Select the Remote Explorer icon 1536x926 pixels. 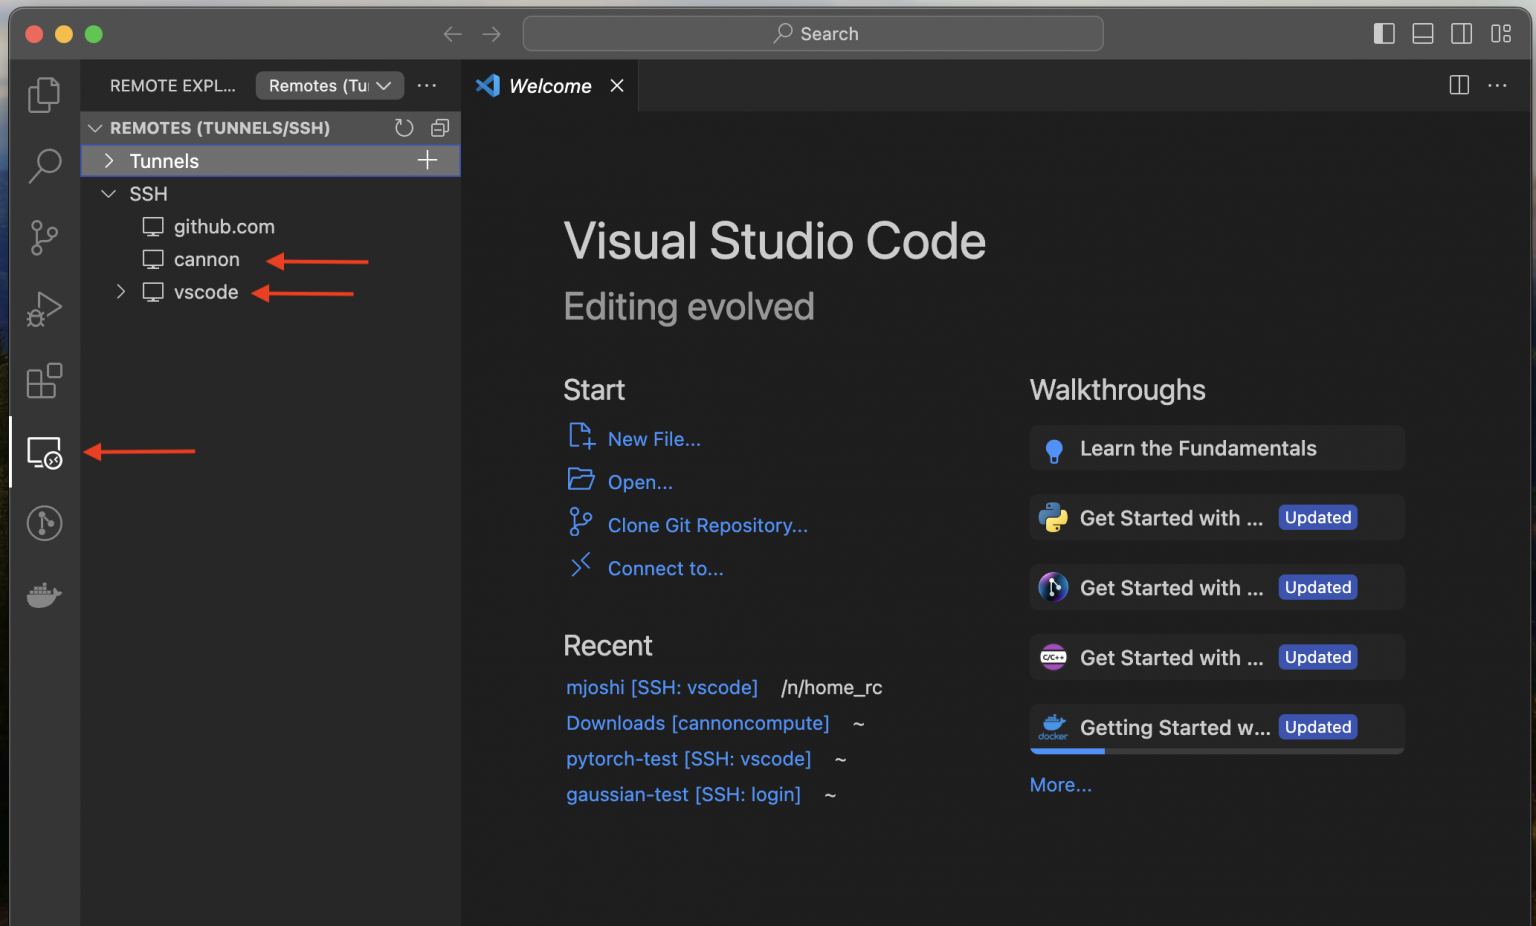pyautogui.click(x=44, y=452)
